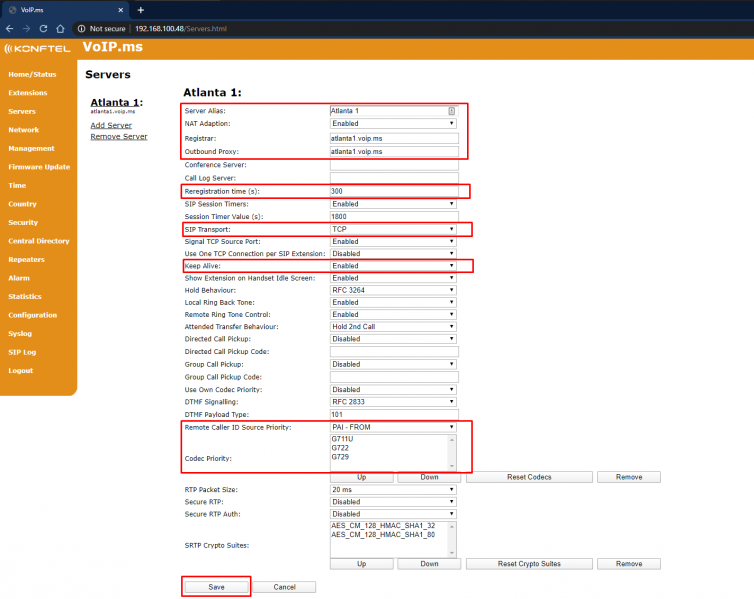Open browser home page icon
The width and height of the screenshot is (754, 599).
pos(60,29)
